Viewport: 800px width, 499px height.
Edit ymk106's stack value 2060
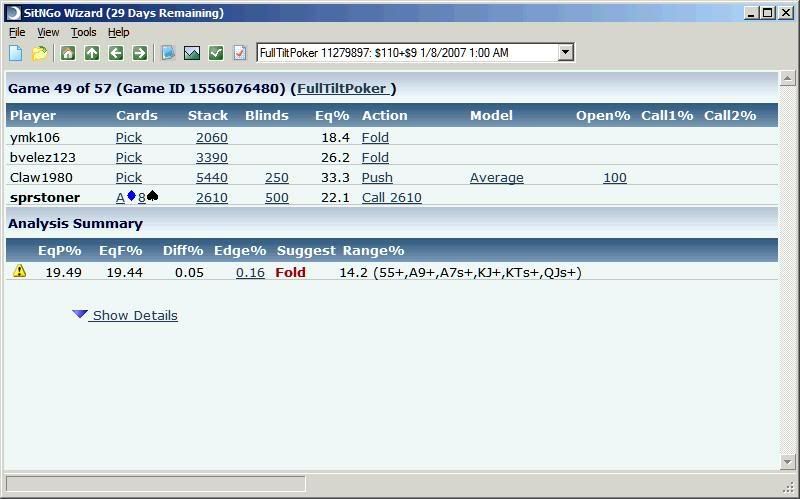click(212, 138)
